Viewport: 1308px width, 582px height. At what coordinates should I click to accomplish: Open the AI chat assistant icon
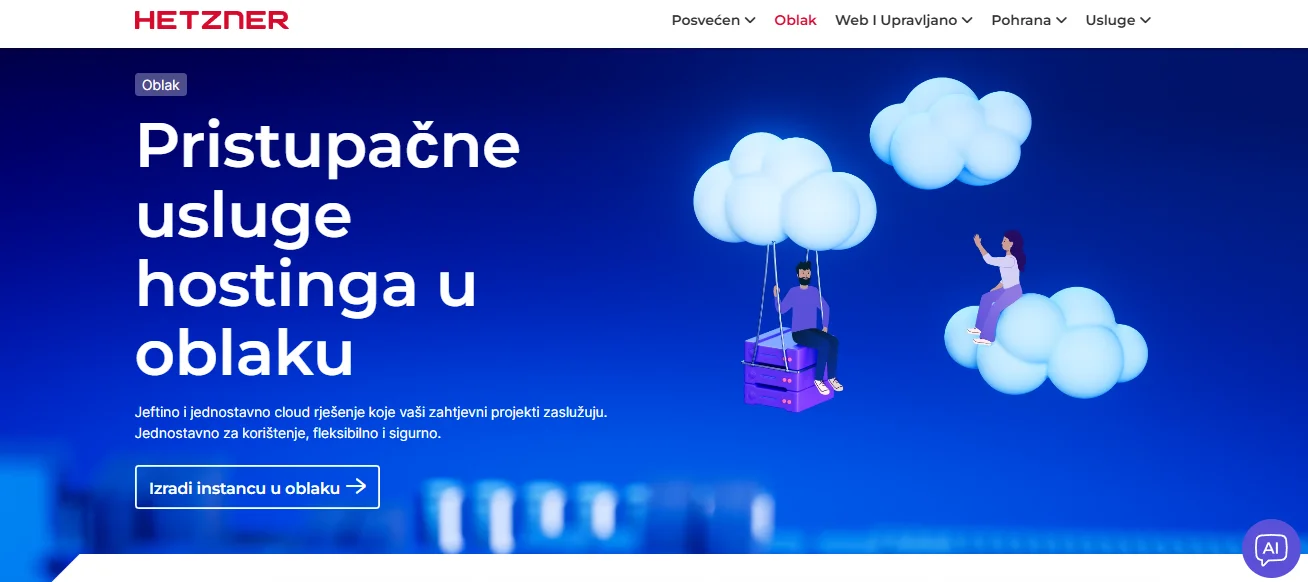[x=1271, y=548]
